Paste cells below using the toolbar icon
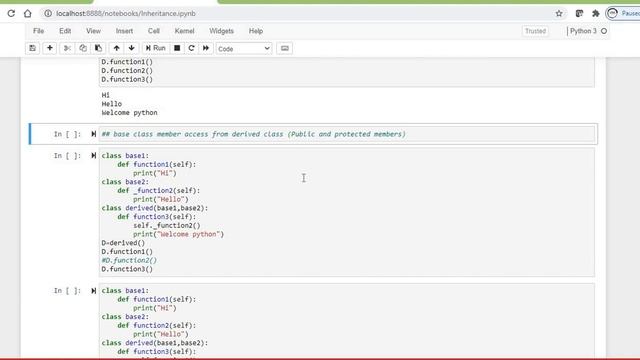Image resolution: width=640 pixels, height=360 pixels. (x=98, y=48)
